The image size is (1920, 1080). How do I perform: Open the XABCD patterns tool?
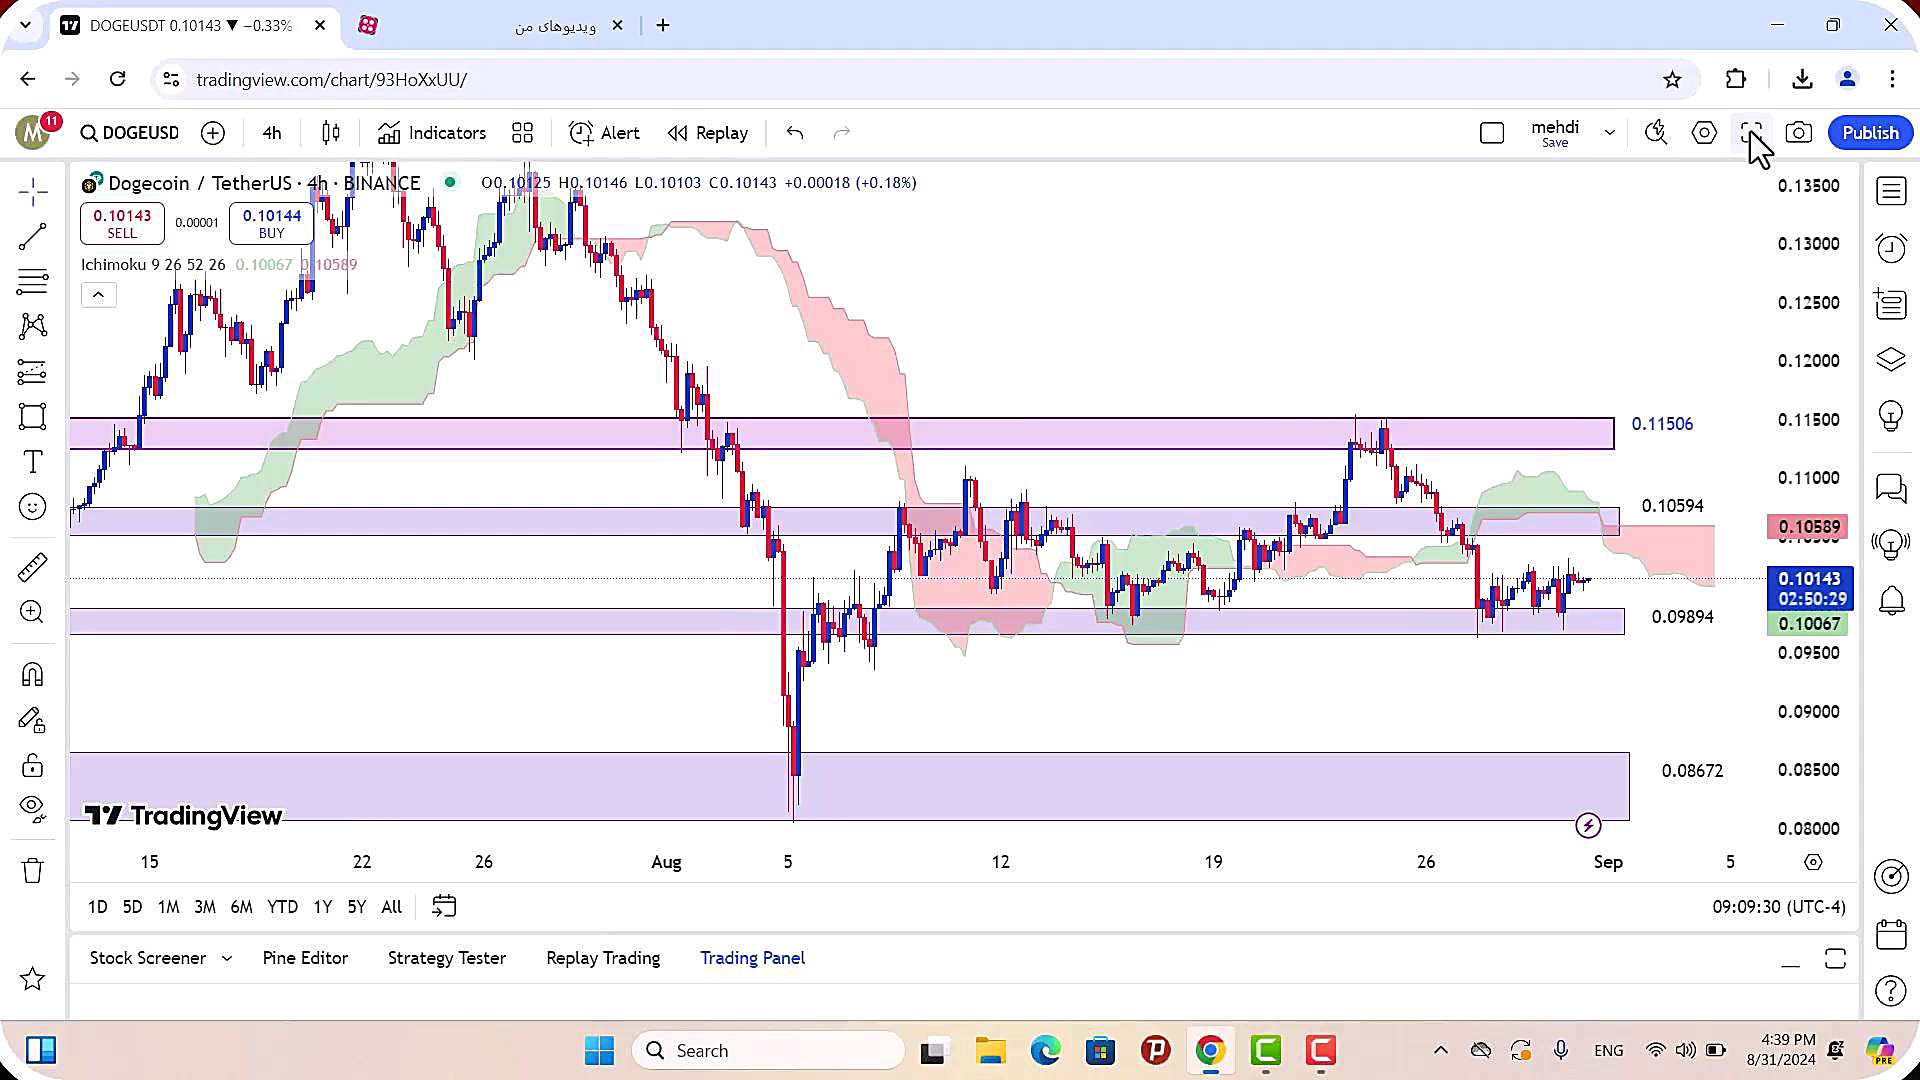pyautogui.click(x=32, y=326)
